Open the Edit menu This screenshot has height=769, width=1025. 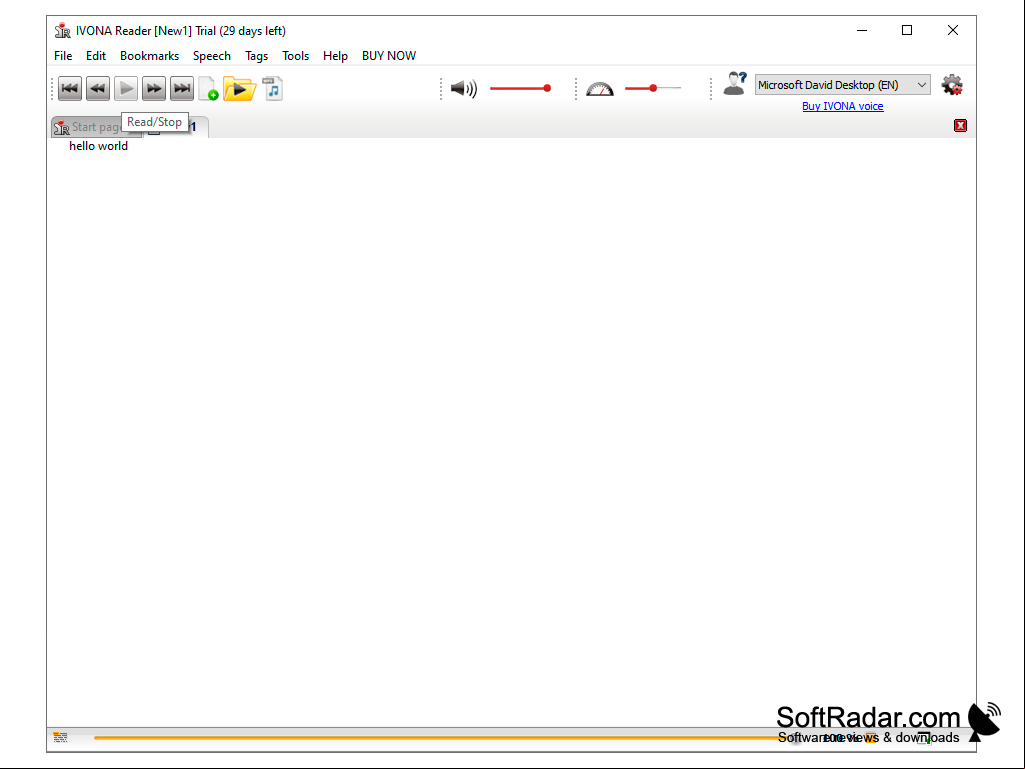[x=96, y=56]
